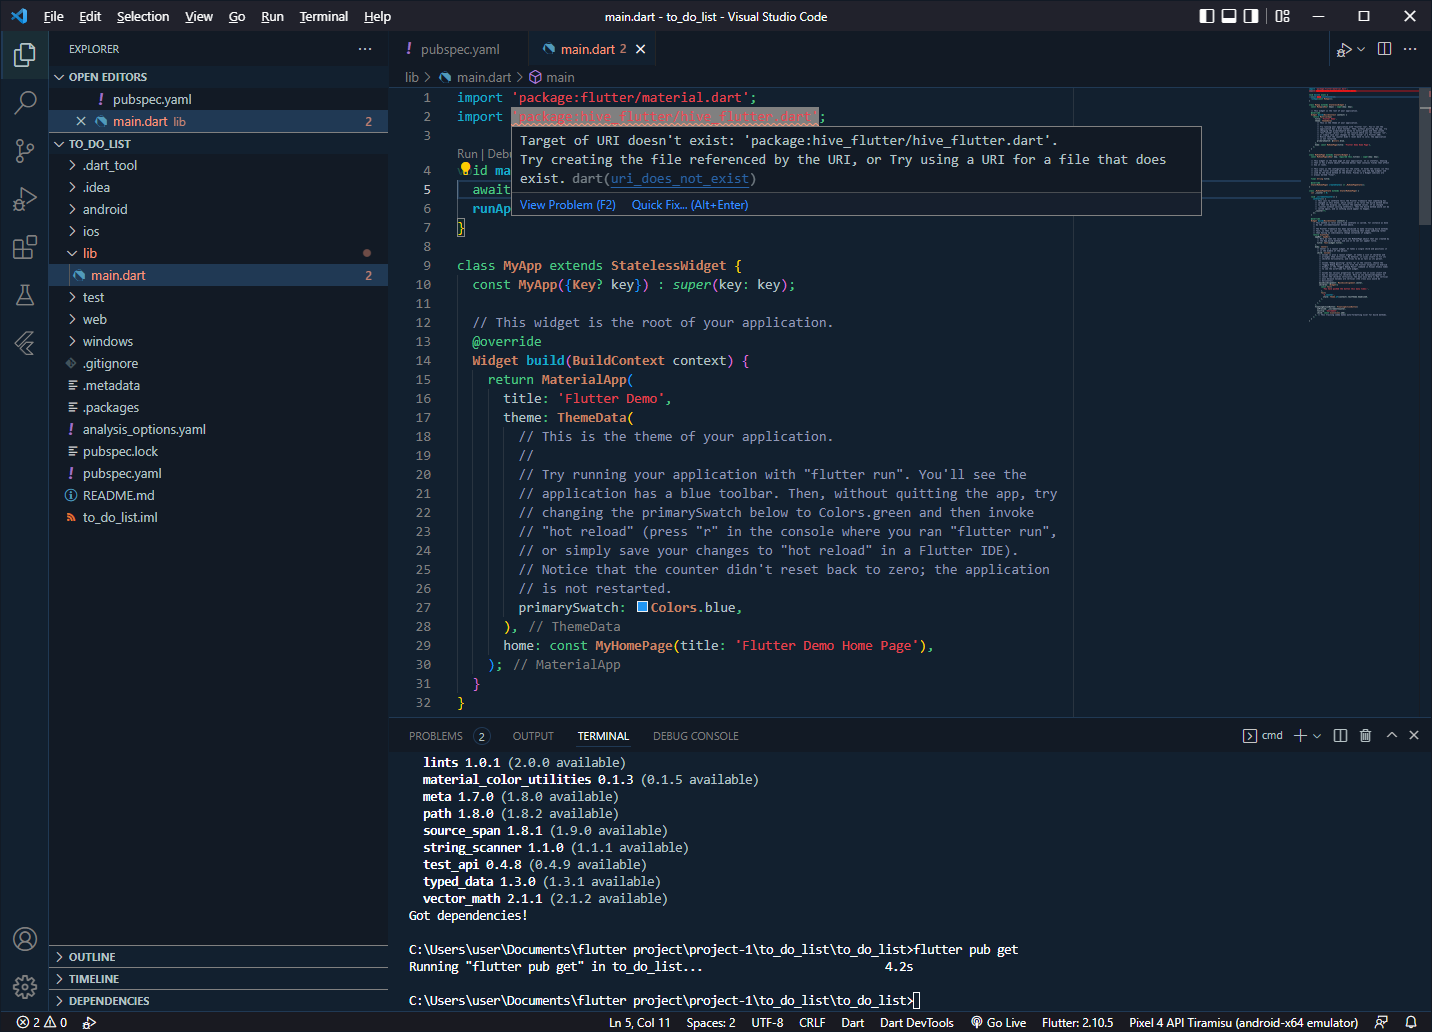Open the File menu

coord(54,16)
